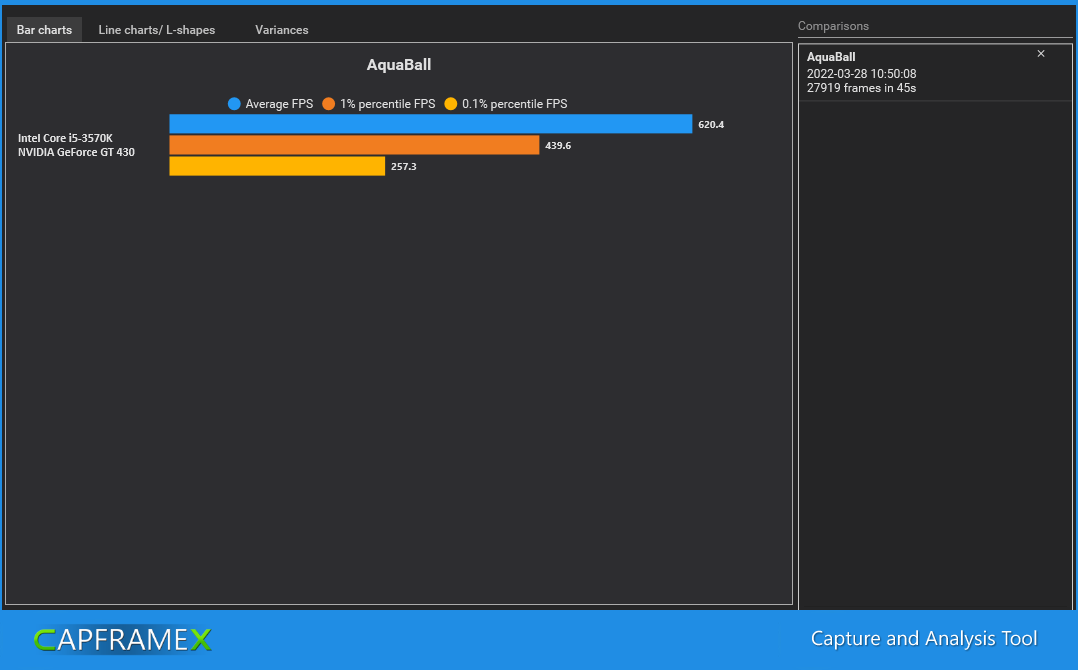Image resolution: width=1078 pixels, height=670 pixels.
Task: Click the 2022-03-28 10:50:08 timestamp
Action: click(861, 74)
